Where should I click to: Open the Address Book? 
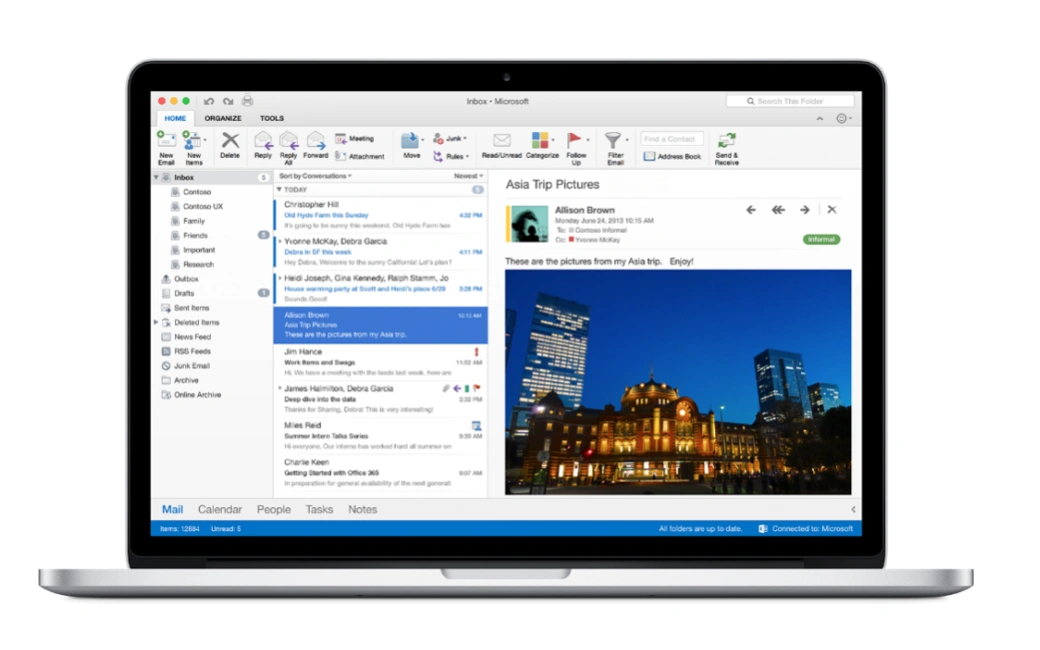coord(672,154)
